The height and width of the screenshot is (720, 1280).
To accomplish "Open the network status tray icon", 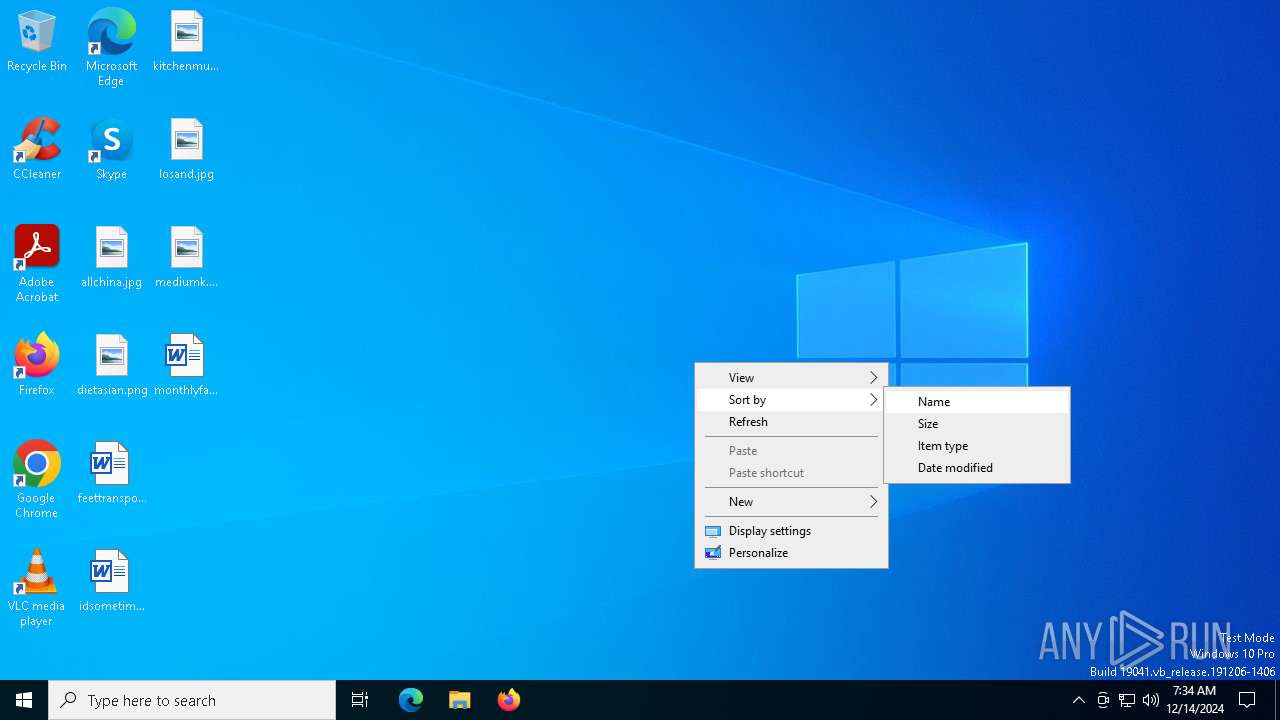I will tap(1127, 700).
